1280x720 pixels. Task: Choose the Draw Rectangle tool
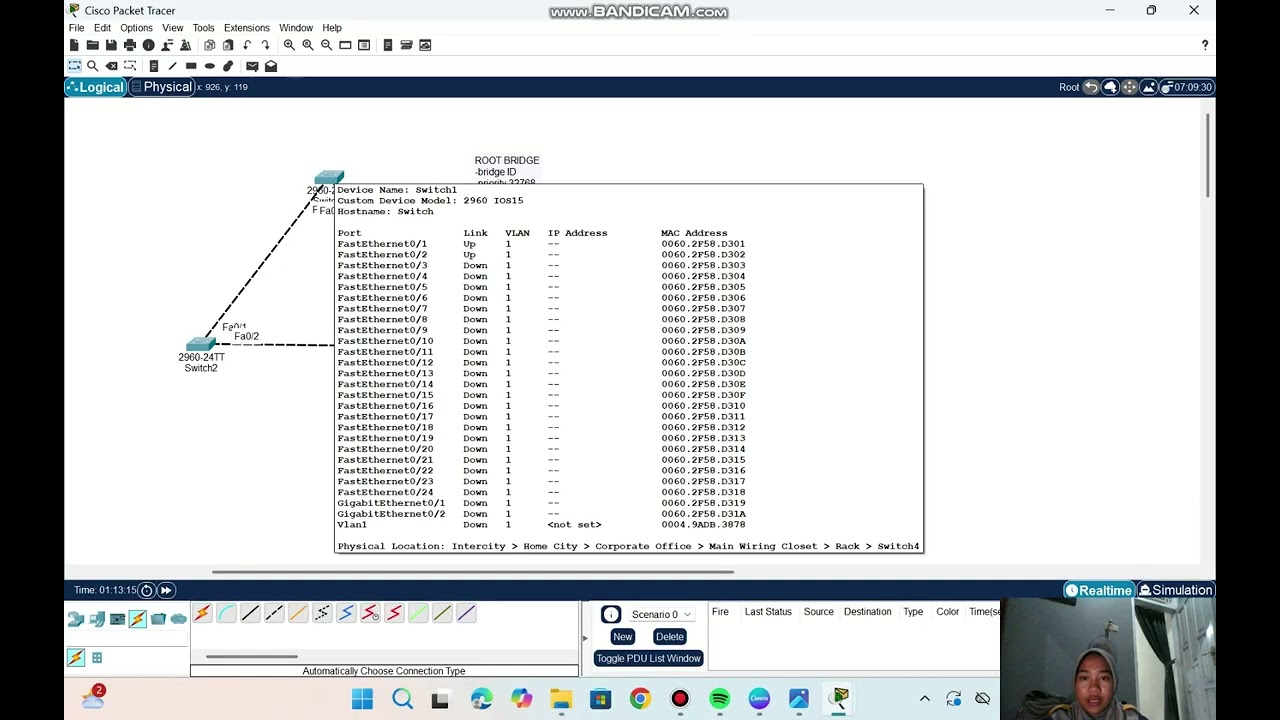pos(191,66)
